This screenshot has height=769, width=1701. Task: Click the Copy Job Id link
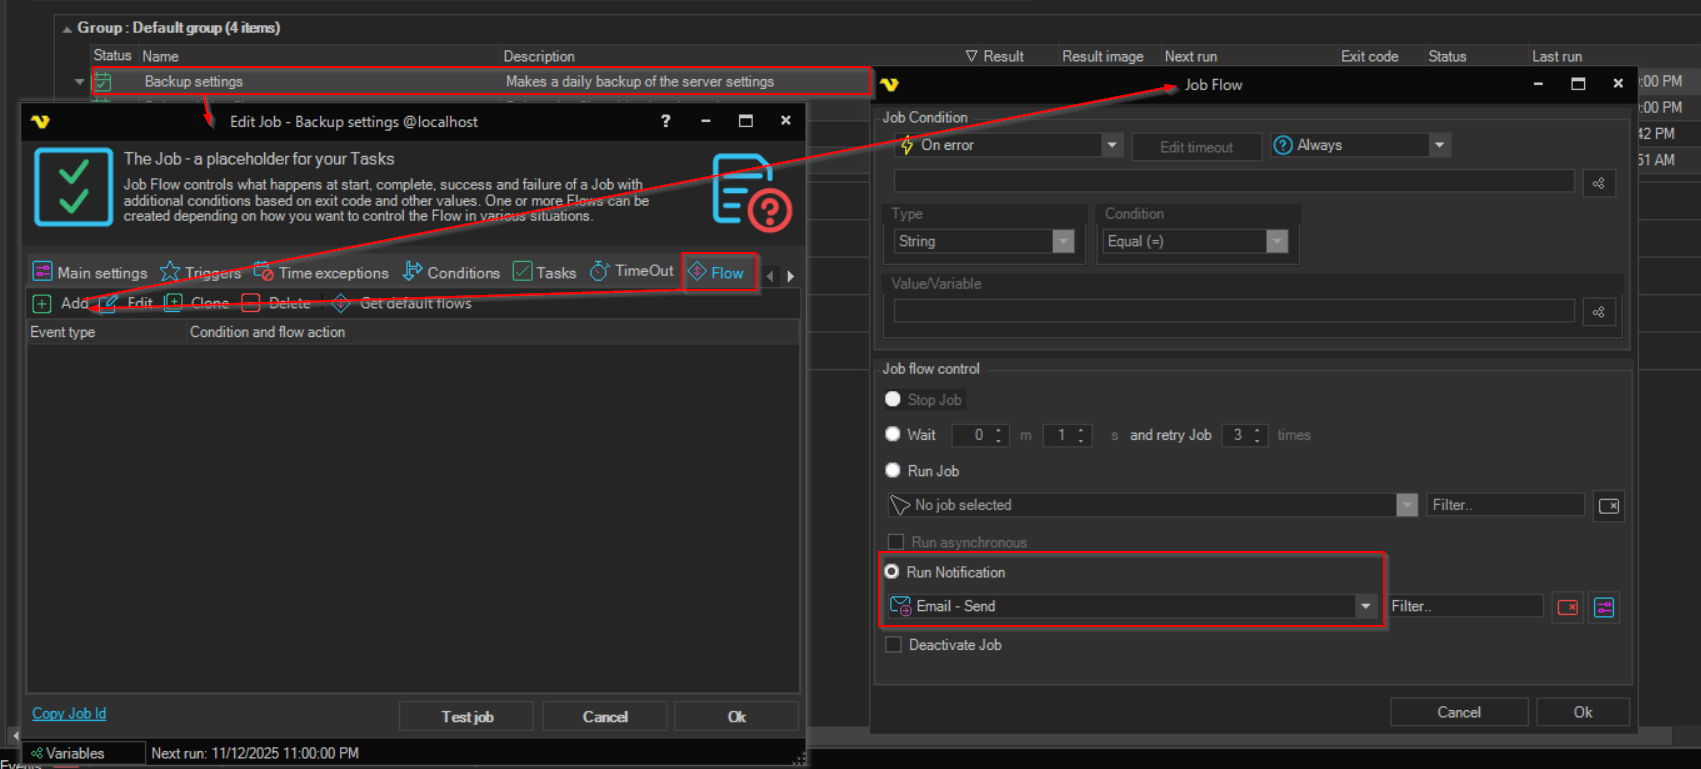pyautogui.click(x=69, y=713)
